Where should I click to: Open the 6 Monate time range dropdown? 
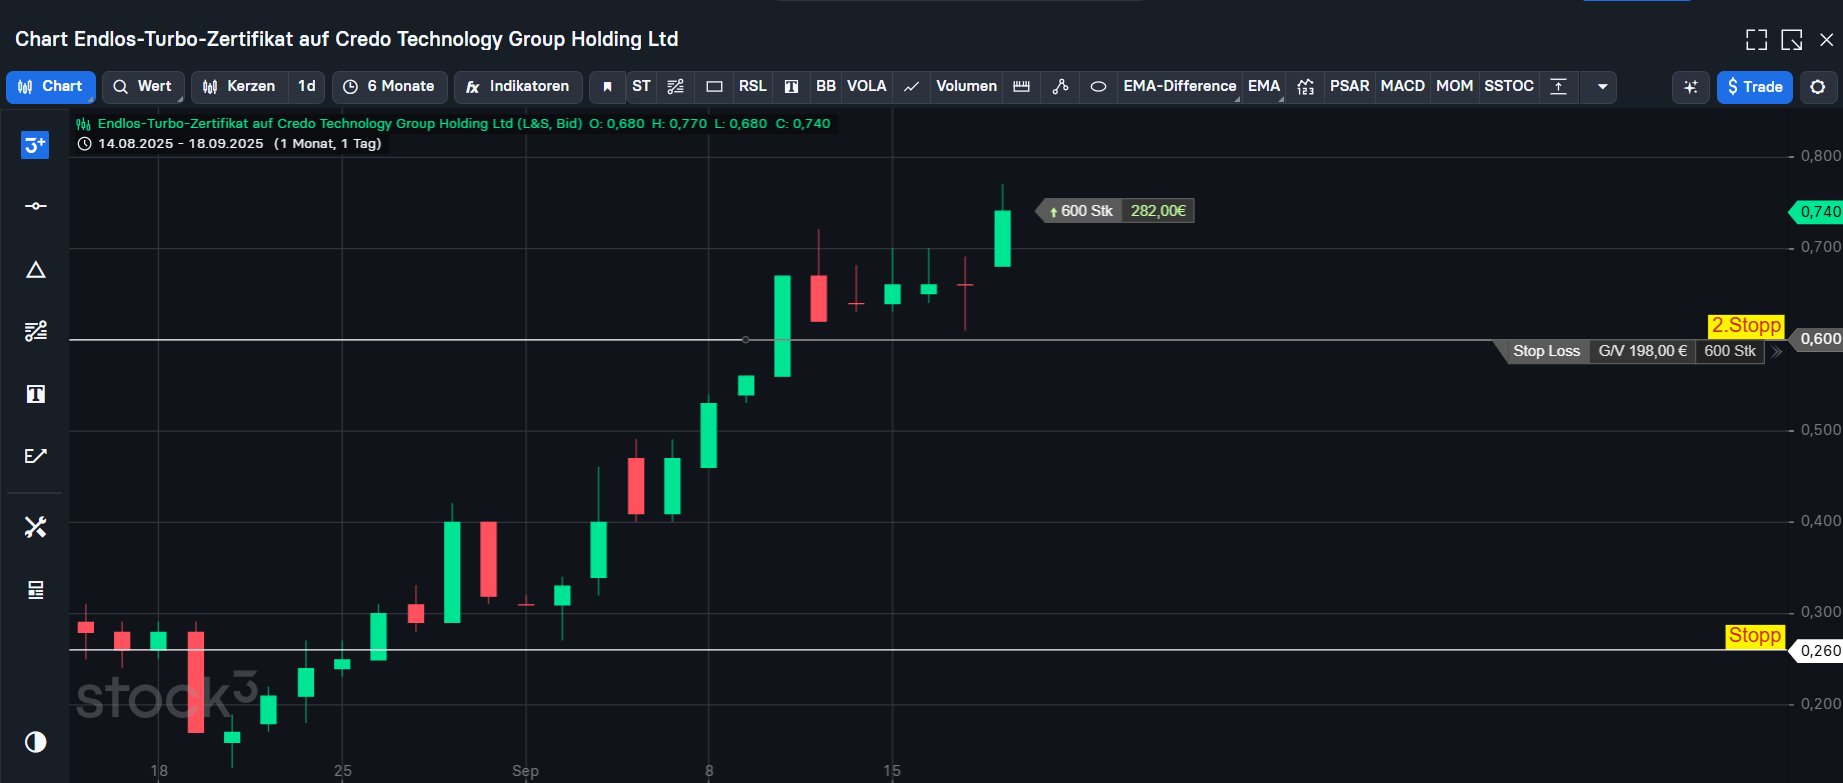389,87
